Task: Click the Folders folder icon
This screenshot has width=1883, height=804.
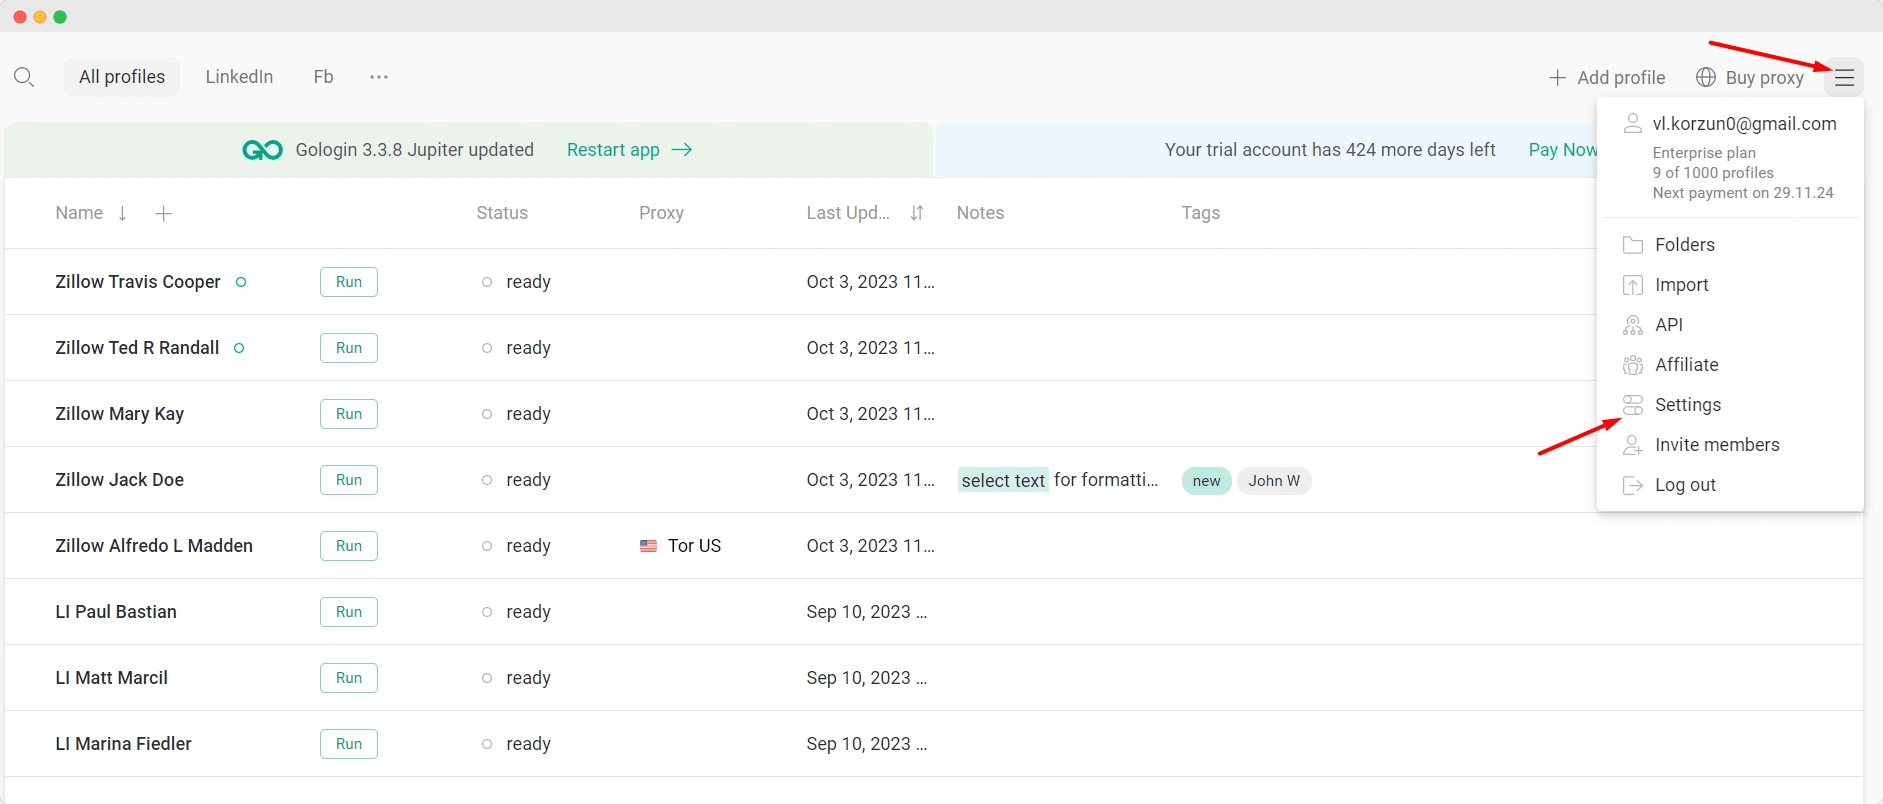Action: coord(1632,245)
